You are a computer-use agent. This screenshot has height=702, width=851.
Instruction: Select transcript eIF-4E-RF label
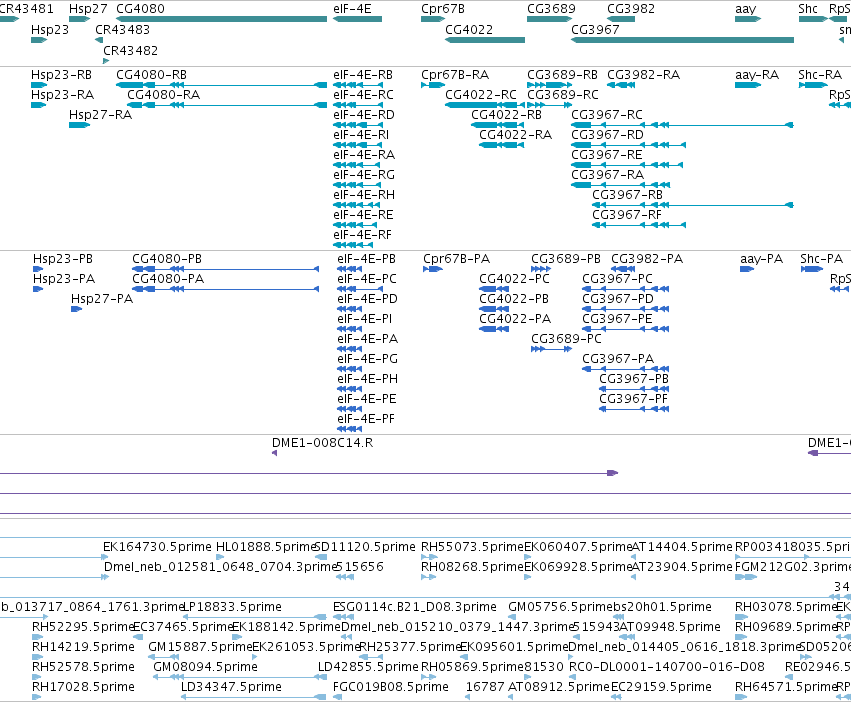point(362,235)
